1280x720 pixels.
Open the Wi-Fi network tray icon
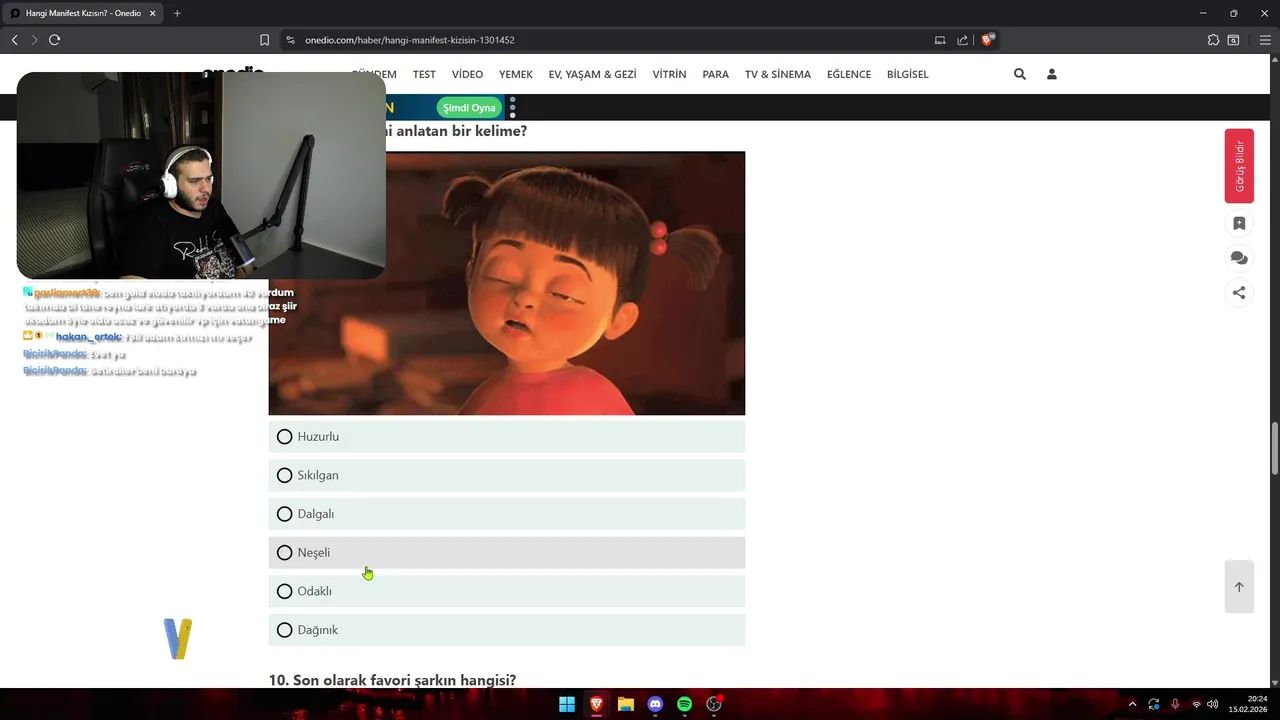(1196, 704)
